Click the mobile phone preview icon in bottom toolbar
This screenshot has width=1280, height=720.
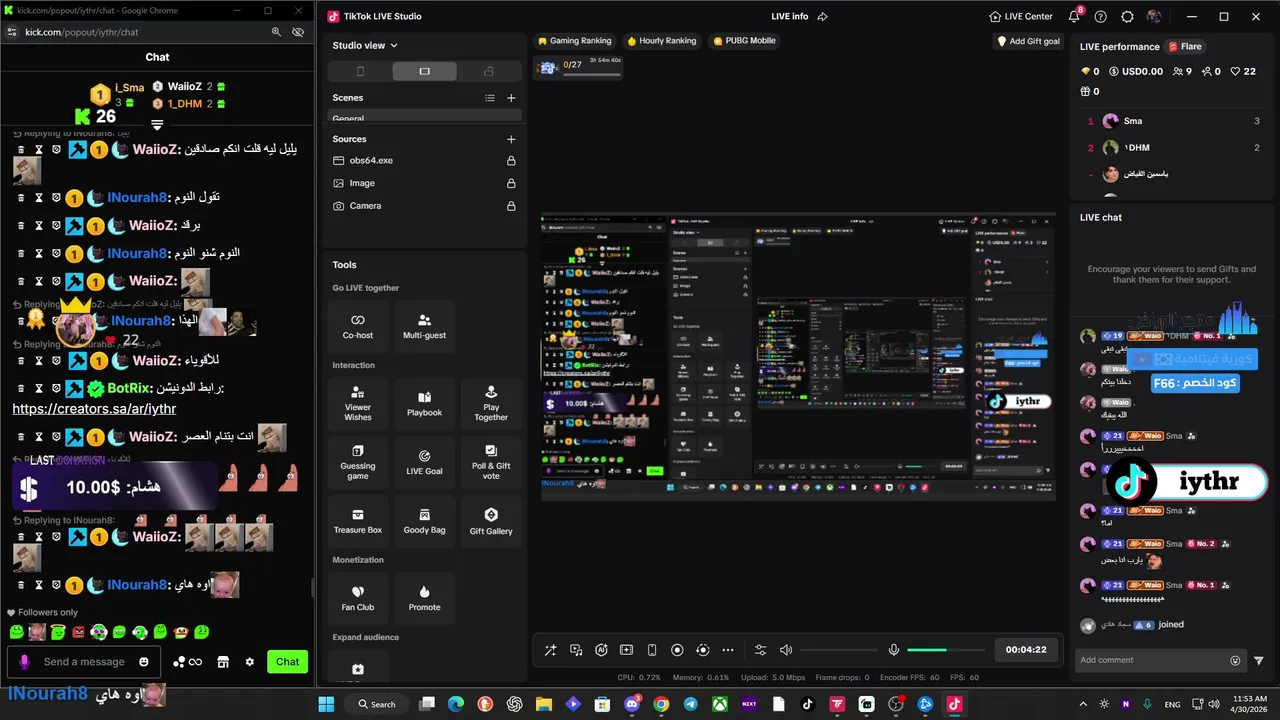(x=652, y=650)
